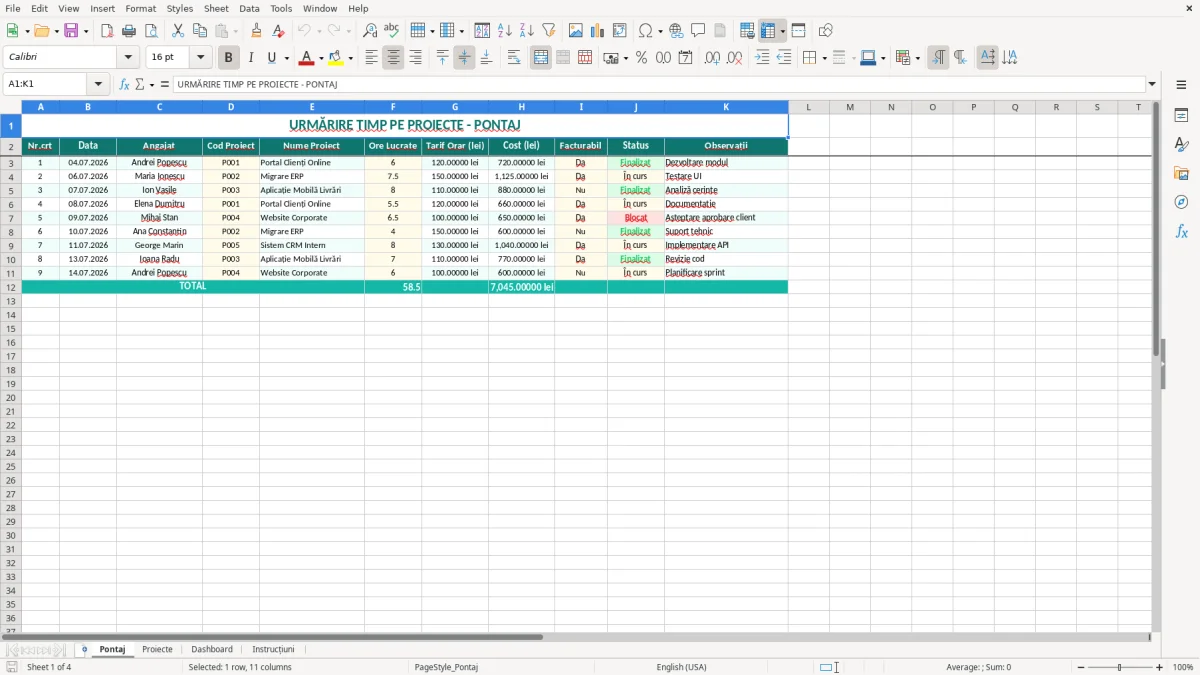Viewport: 1200px width, 675px height.
Task: Expand the Background Color dropdown arrow
Action: coord(350,58)
